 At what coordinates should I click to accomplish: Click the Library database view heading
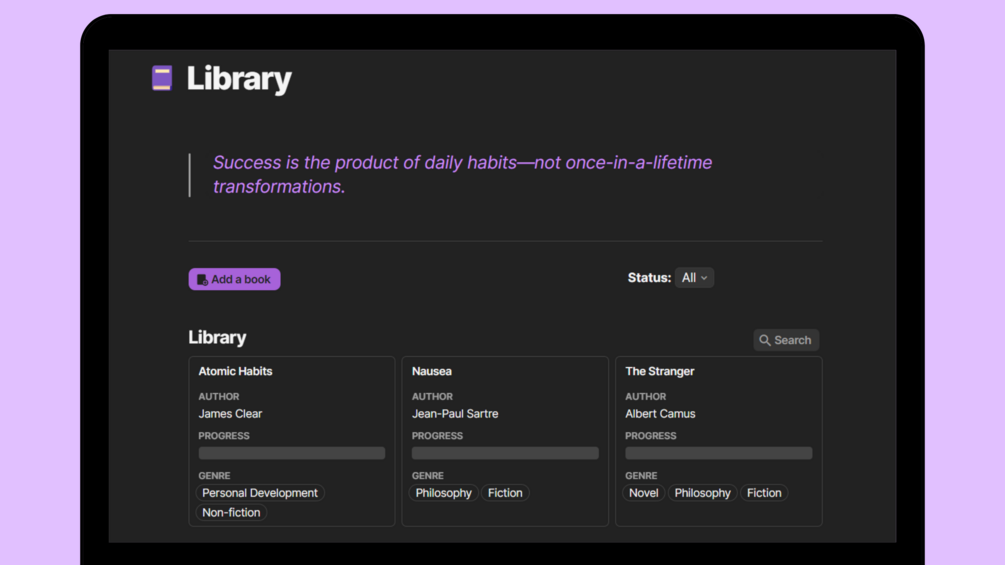click(217, 338)
